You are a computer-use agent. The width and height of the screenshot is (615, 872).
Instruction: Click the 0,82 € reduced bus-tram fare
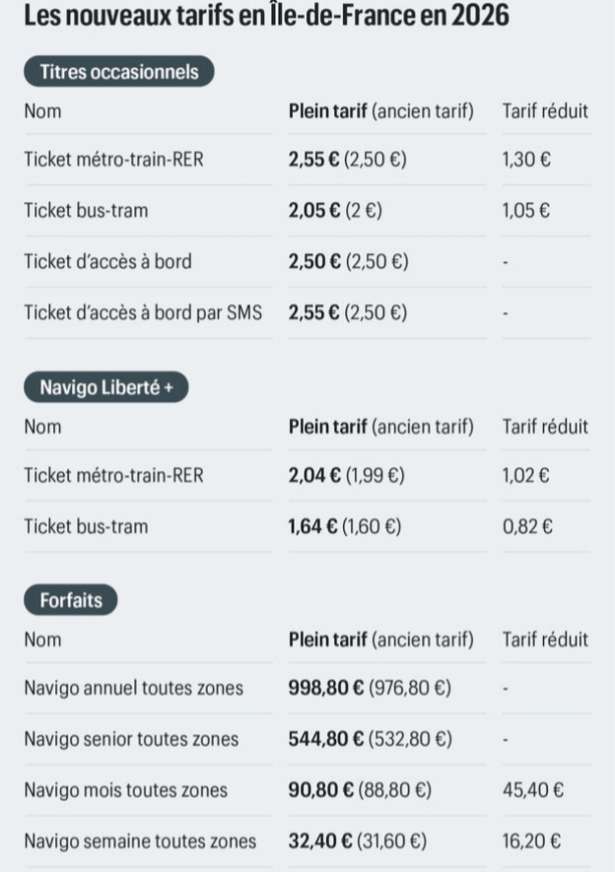click(x=527, y=526)
